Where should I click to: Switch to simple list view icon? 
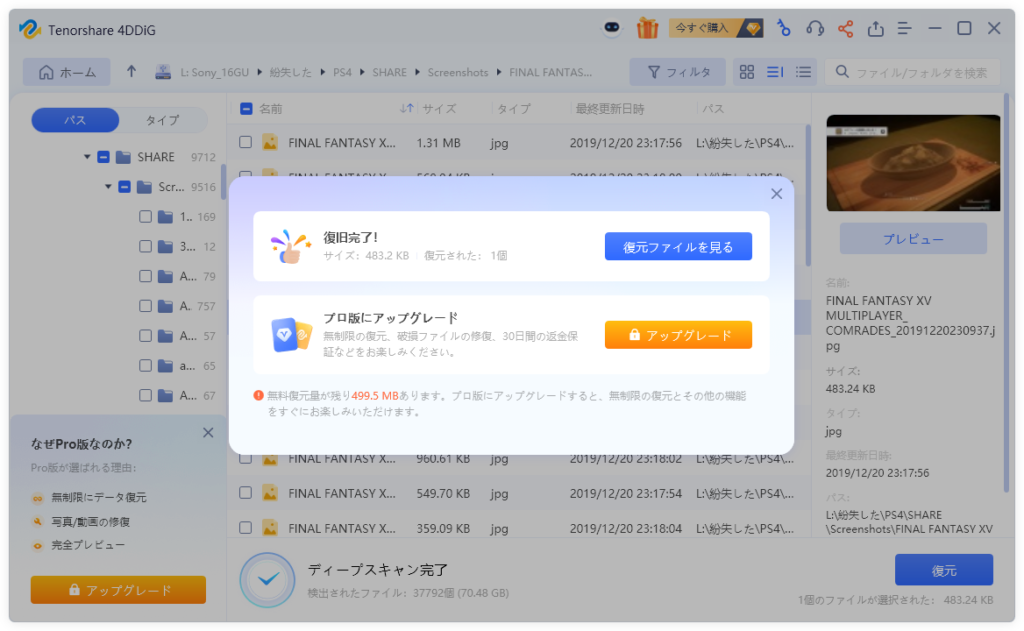tap(803, 73)
